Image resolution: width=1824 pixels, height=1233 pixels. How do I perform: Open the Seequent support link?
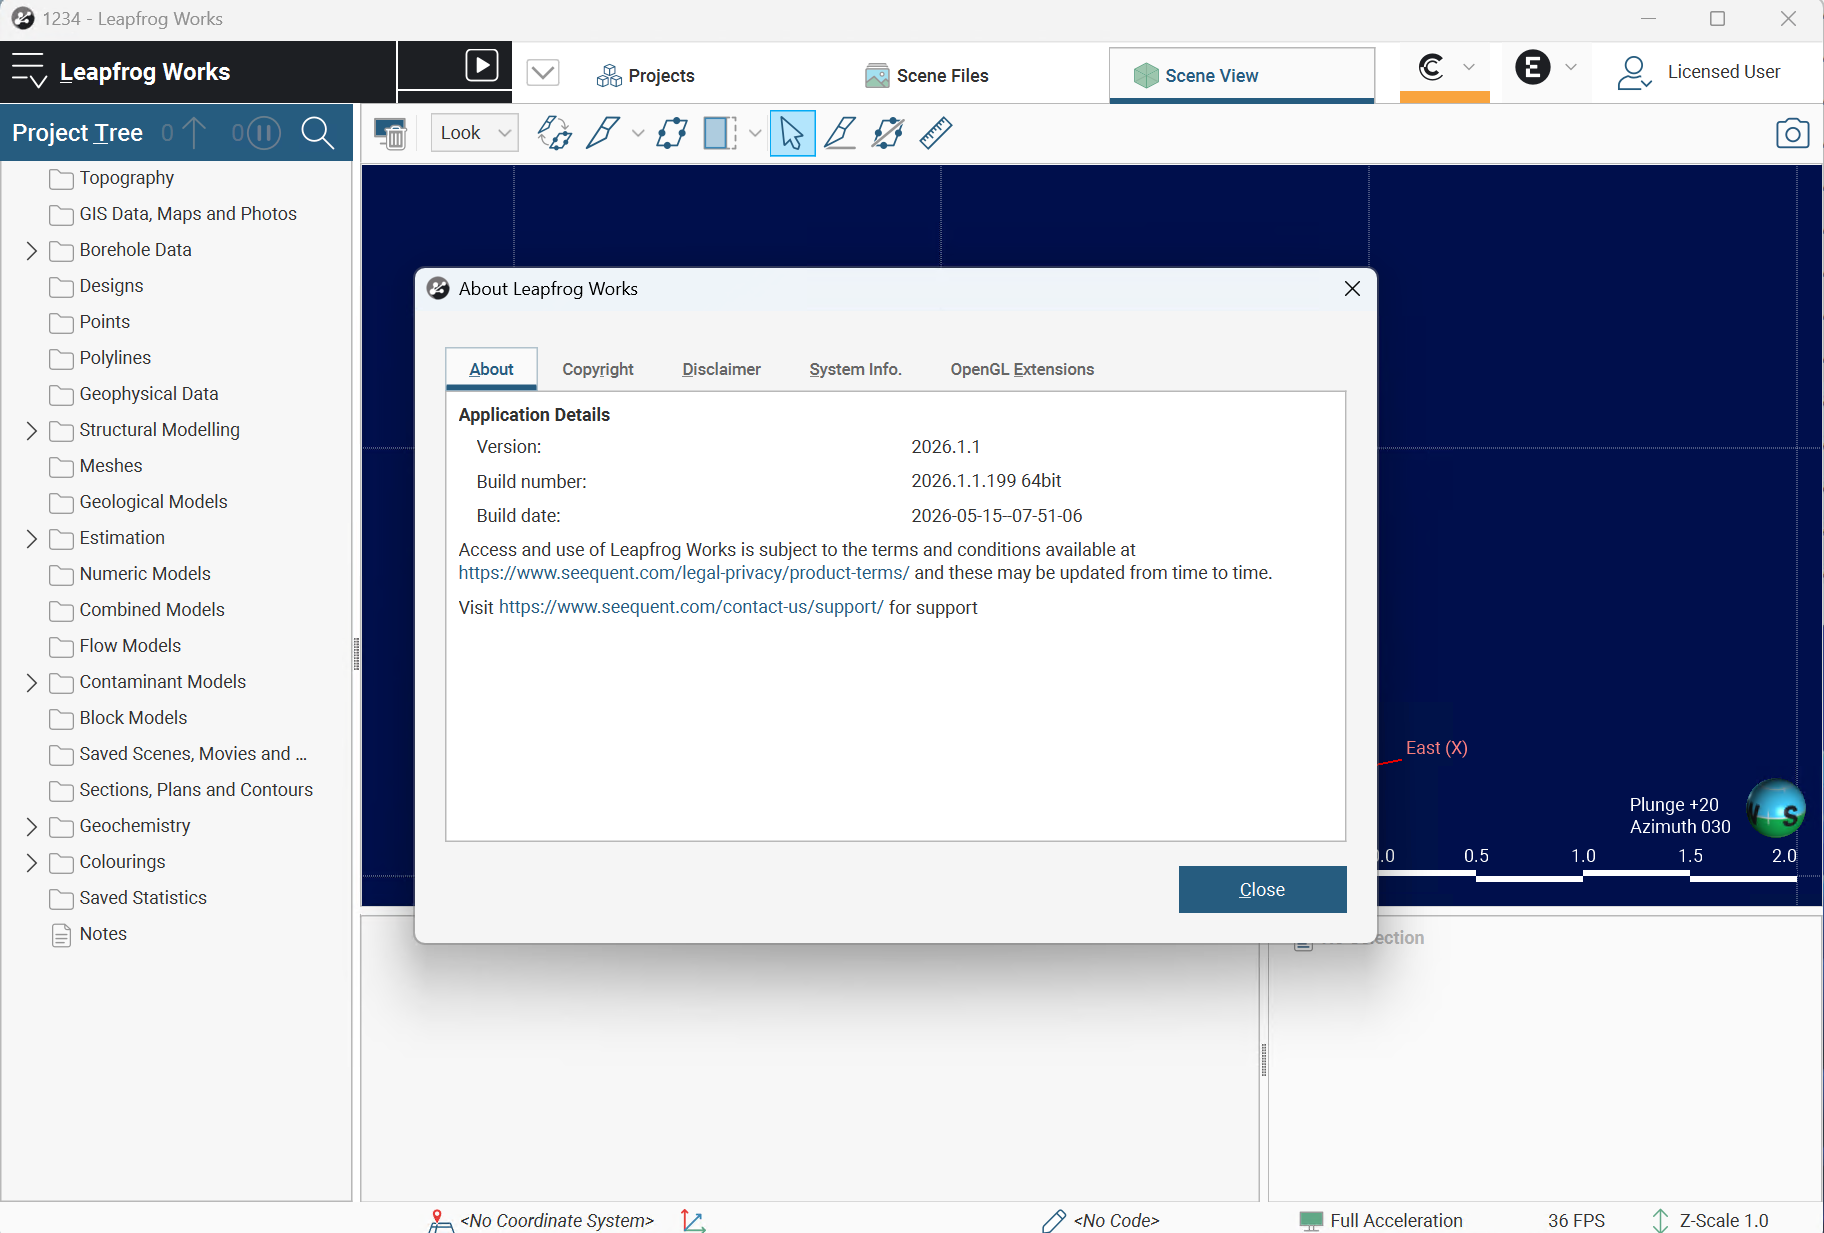pyautogui.click(x=691, y=607)
